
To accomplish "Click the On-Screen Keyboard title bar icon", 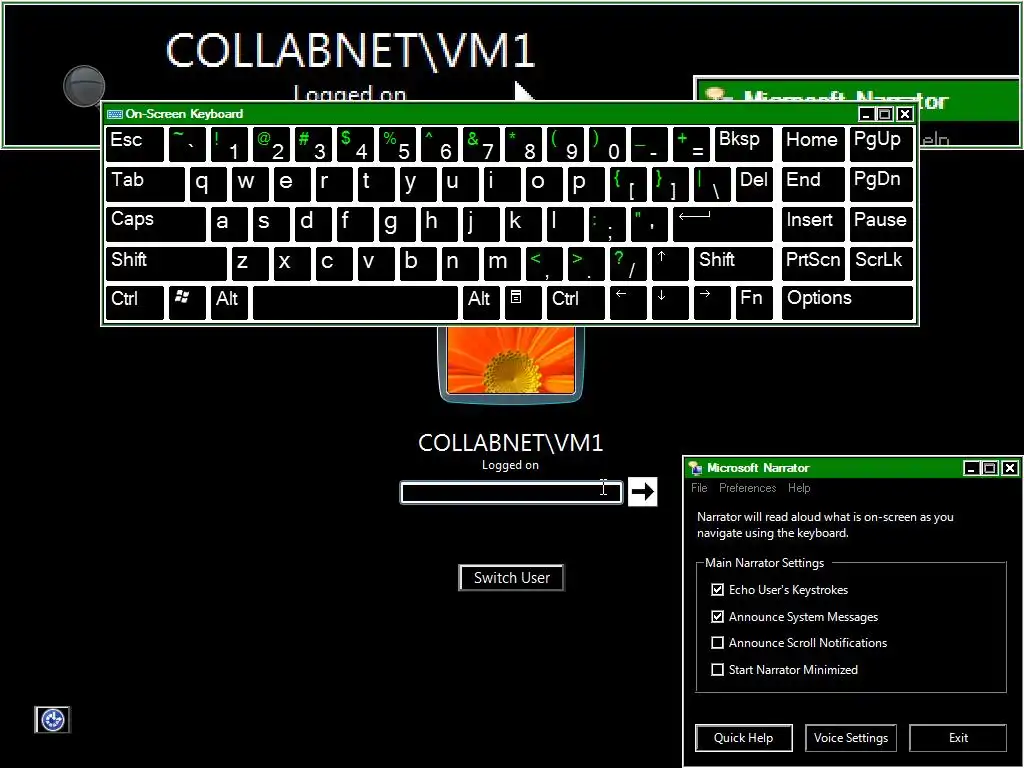I will (115, 114).
